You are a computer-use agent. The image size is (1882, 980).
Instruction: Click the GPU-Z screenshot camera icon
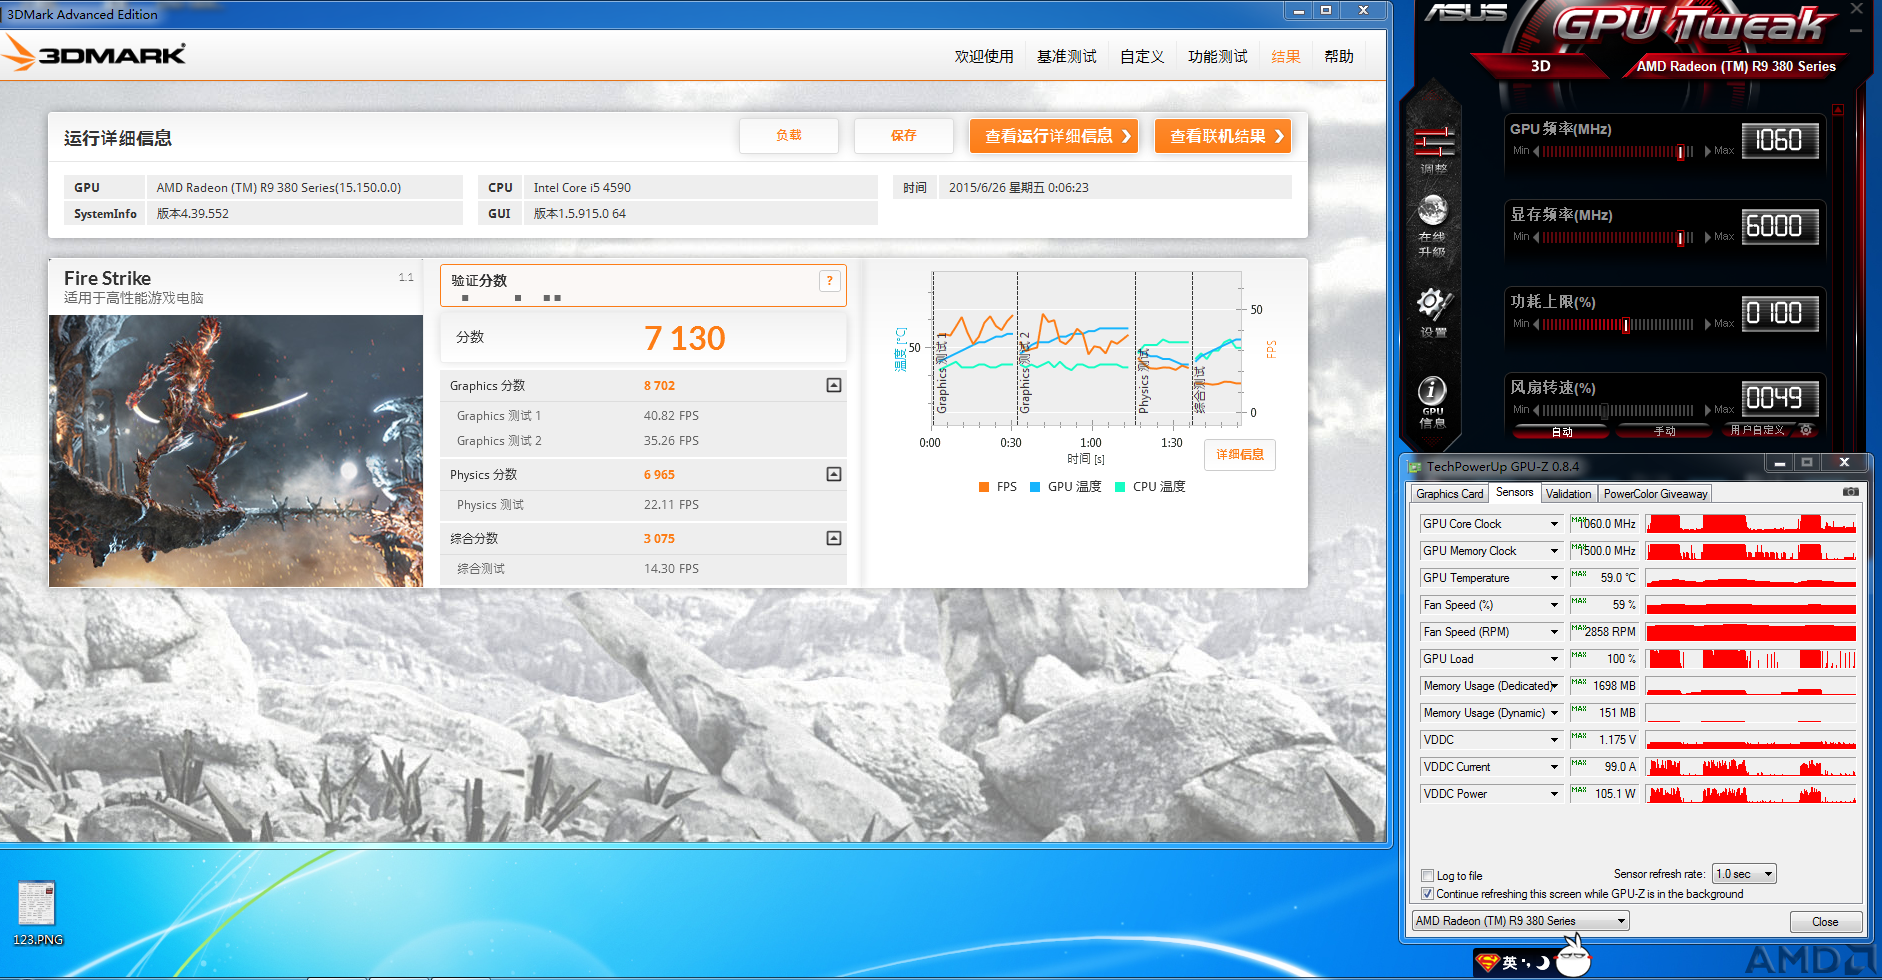[1851, 492]
